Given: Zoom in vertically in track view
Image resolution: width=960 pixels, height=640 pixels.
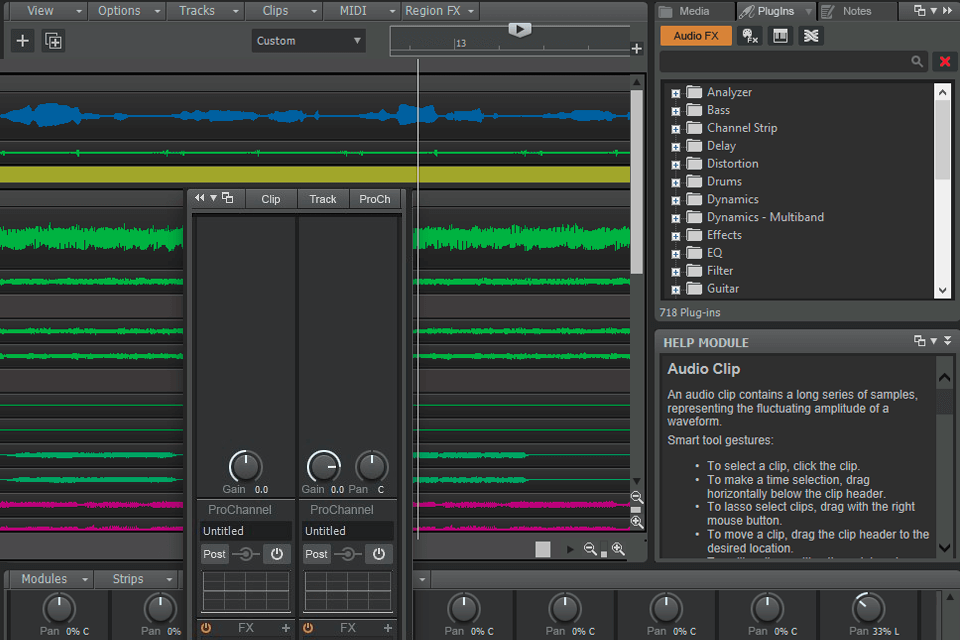Looking at the screenshot, I should 637,522.
